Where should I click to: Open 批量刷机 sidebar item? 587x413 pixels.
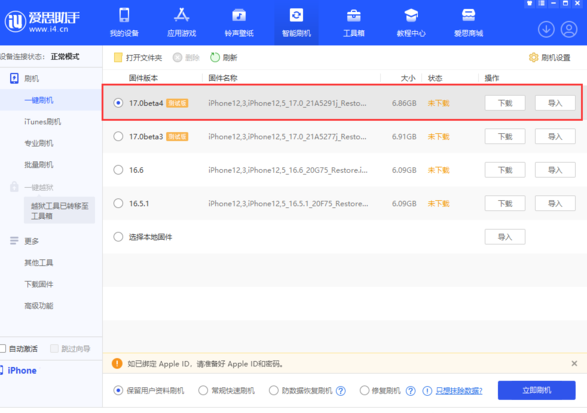(x=39, y=165)
